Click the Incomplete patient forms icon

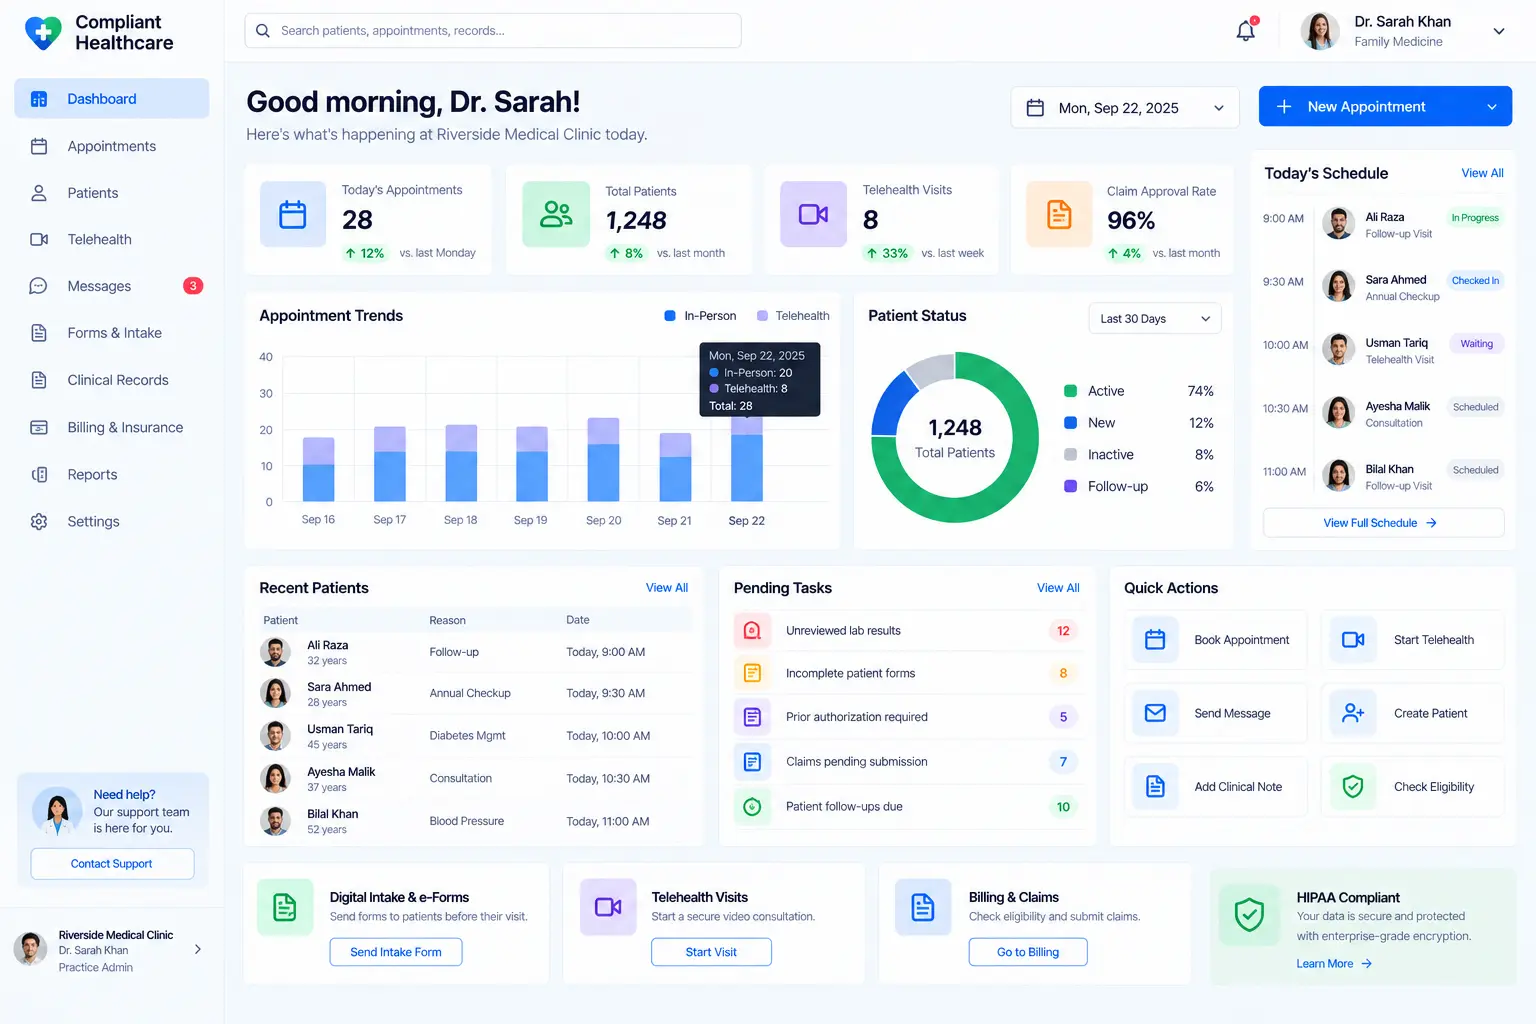pyautogui.click(x=753, y=673)
